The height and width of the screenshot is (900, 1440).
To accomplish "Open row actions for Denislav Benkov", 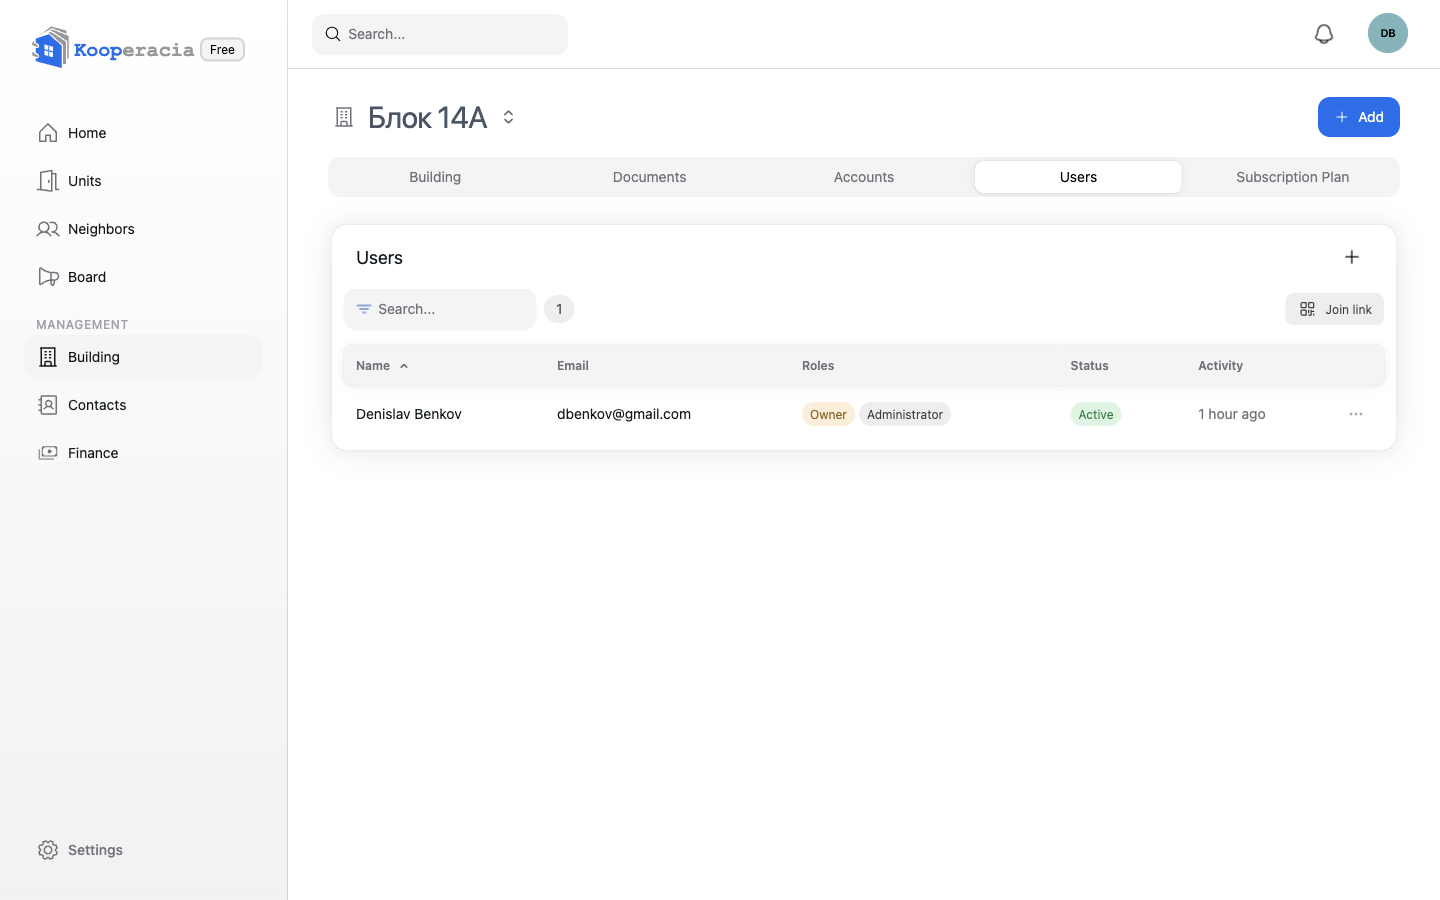I will pos(1356,414).
